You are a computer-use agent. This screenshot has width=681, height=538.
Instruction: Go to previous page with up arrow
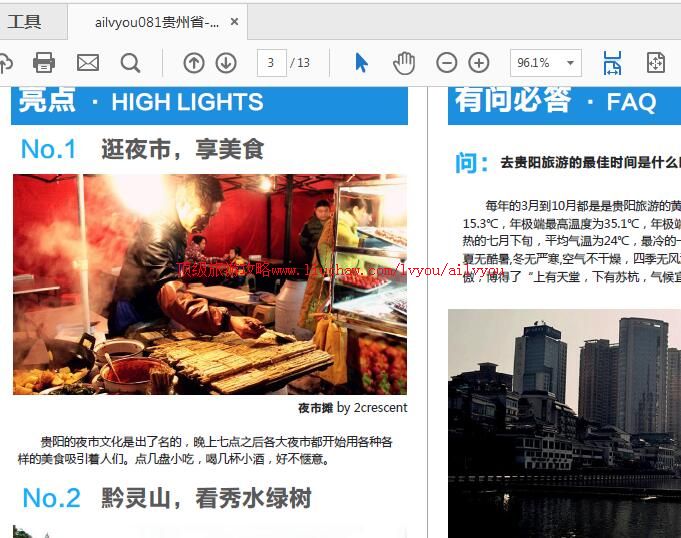pos(194,63)
